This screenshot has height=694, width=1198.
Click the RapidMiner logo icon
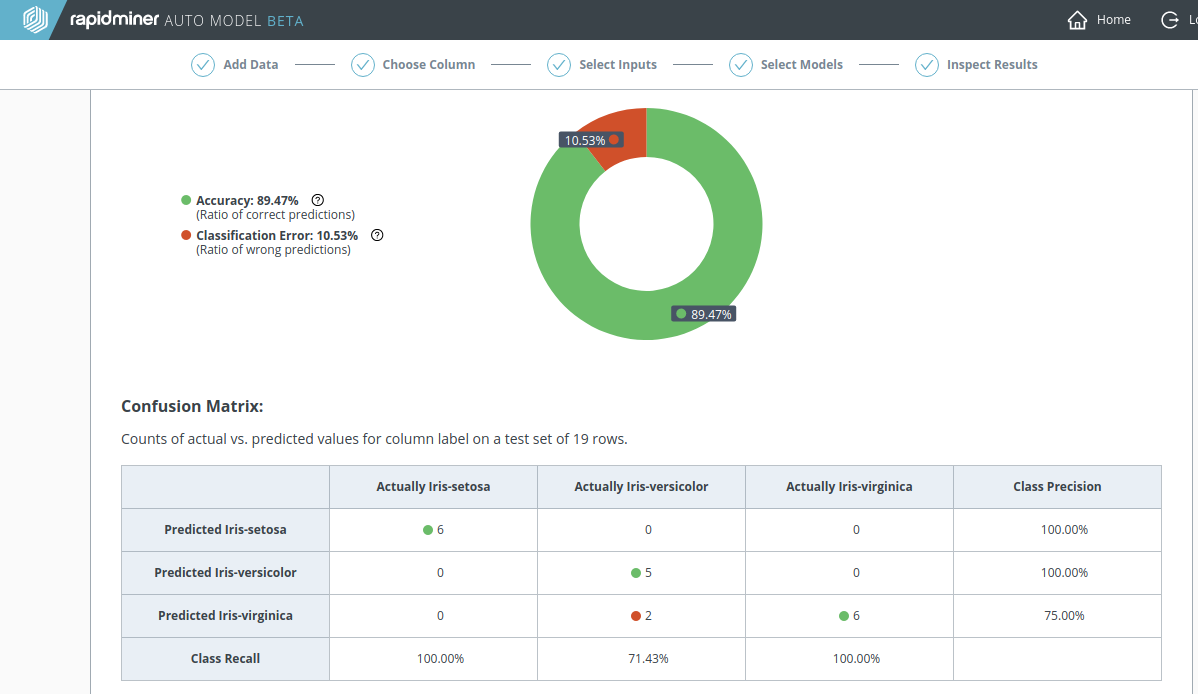pyautogui.click(x=35, y=20)
